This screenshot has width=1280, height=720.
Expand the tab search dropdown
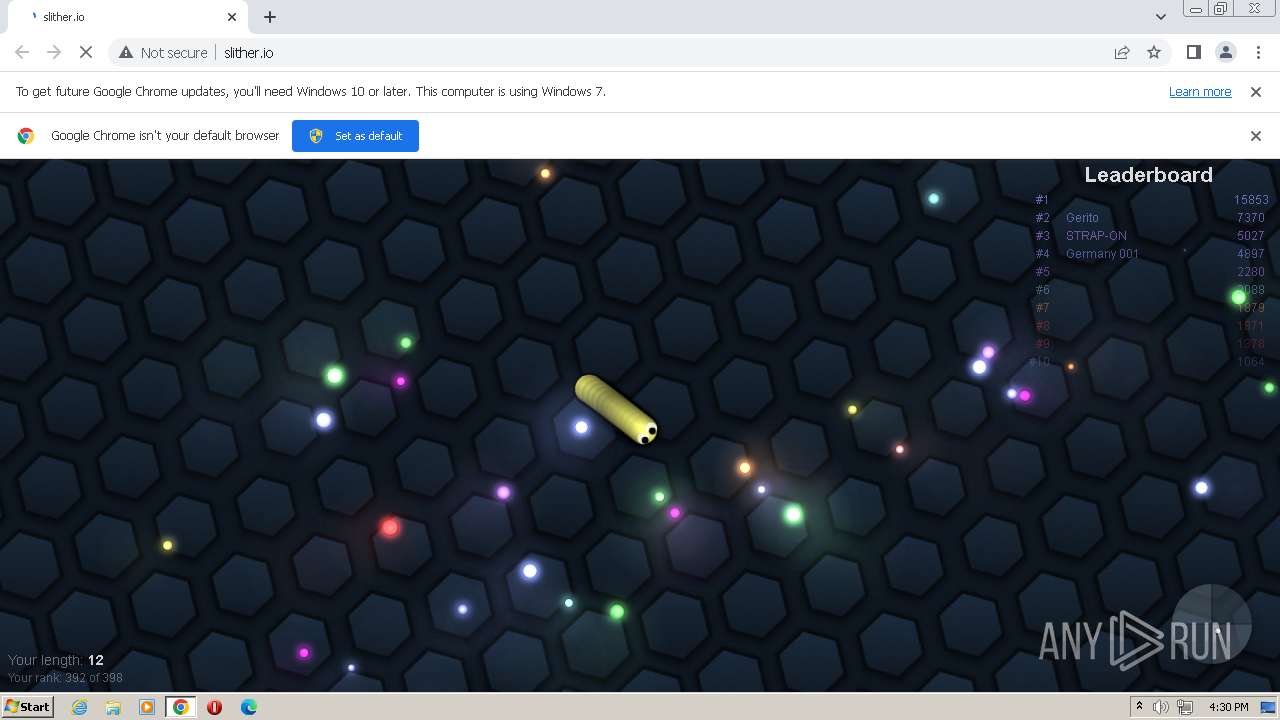coord(1160,17)
